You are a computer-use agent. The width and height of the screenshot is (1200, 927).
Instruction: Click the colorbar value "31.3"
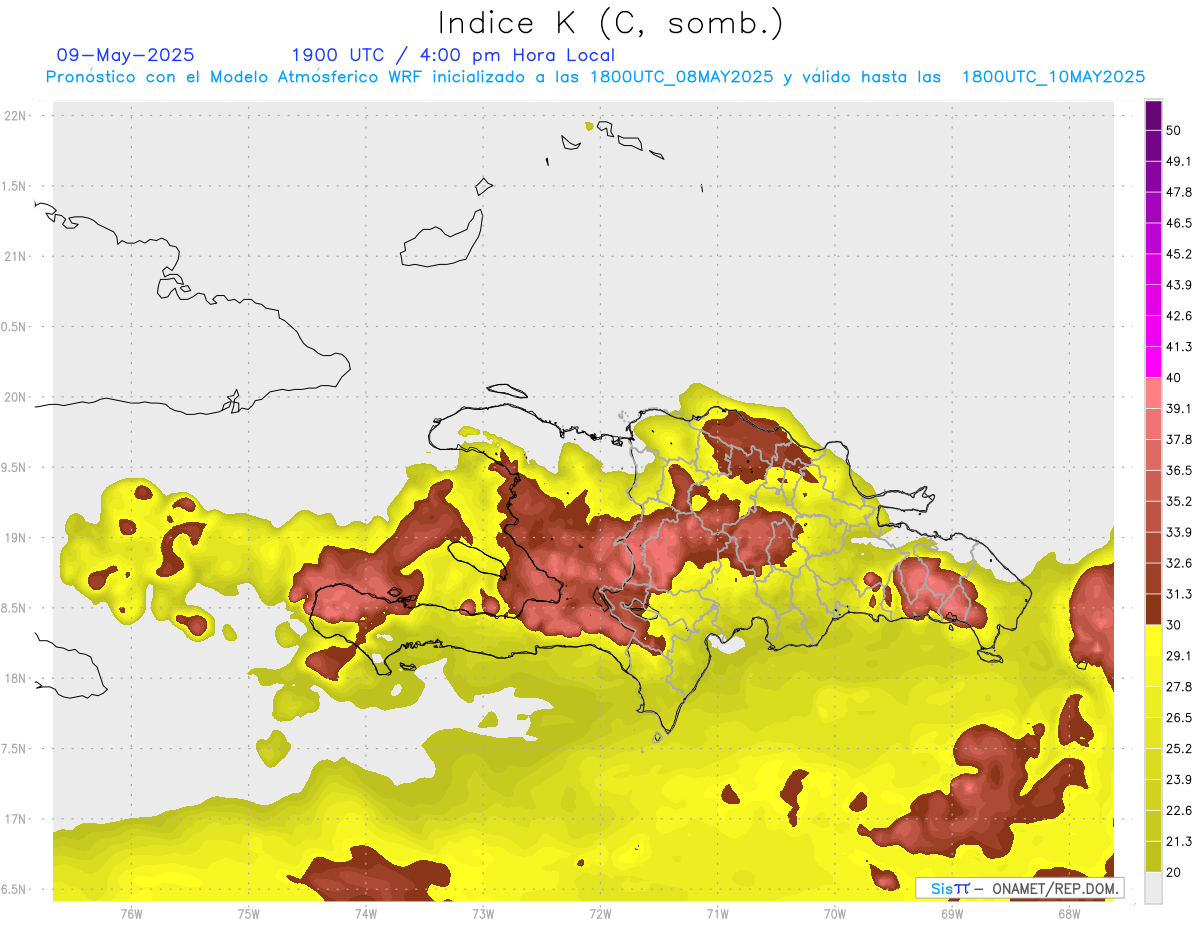tap(1179, 594)
